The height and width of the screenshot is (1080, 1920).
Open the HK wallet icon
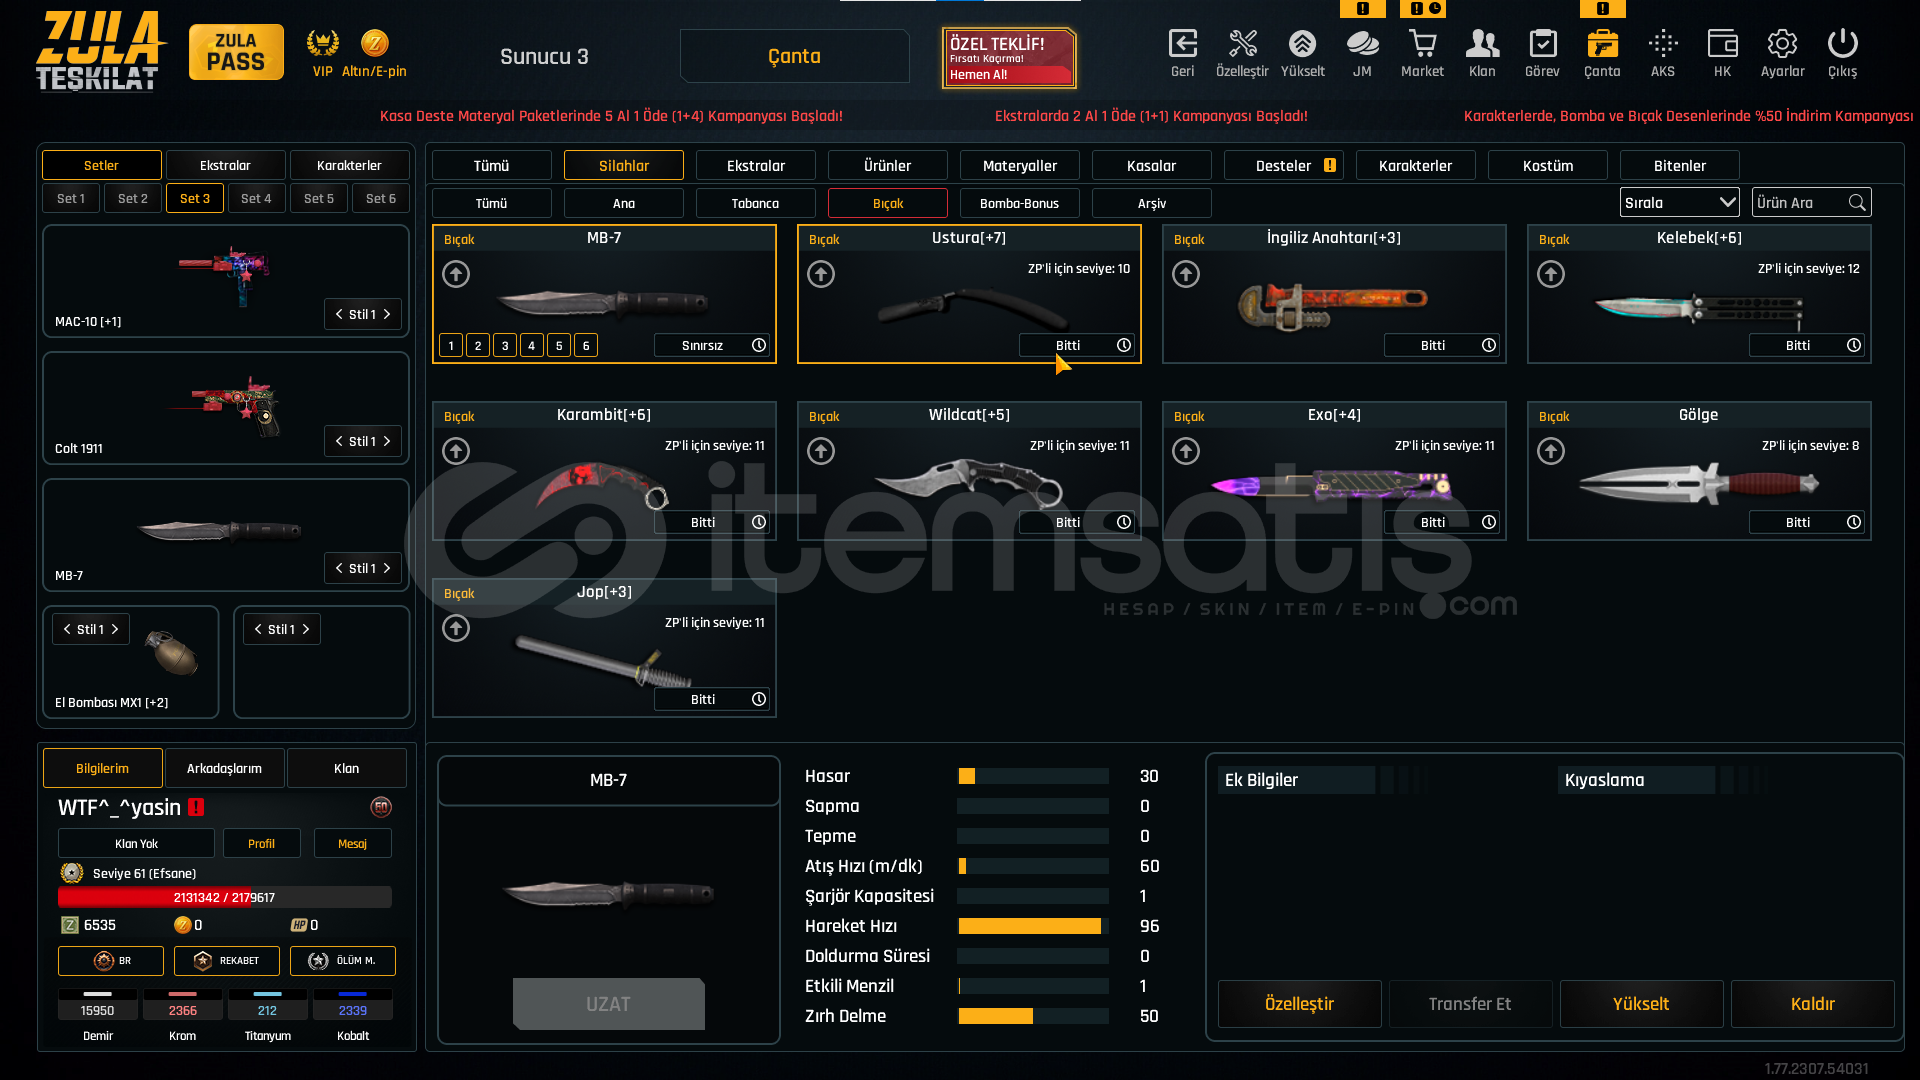[1722, 44]
